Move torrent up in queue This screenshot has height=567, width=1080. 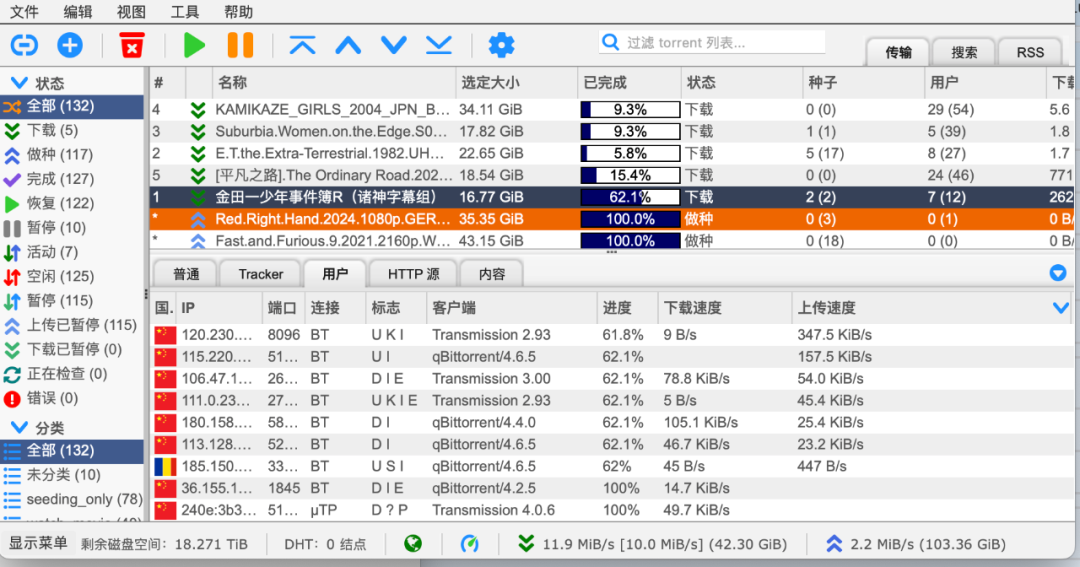pyautogui.click(x=348, y=45)
